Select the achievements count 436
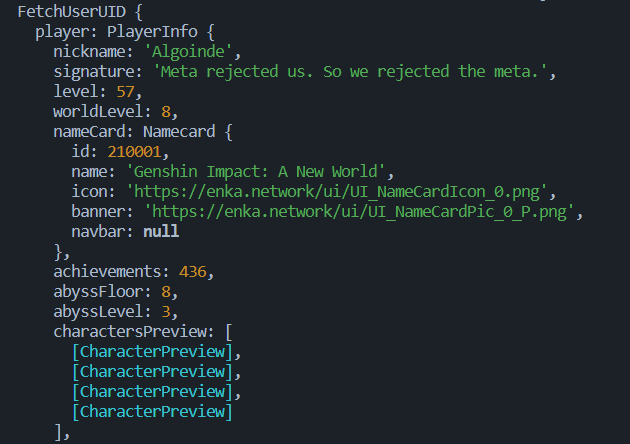The height and width of the screenshot is (444, 630). click(x=194, y=271)
